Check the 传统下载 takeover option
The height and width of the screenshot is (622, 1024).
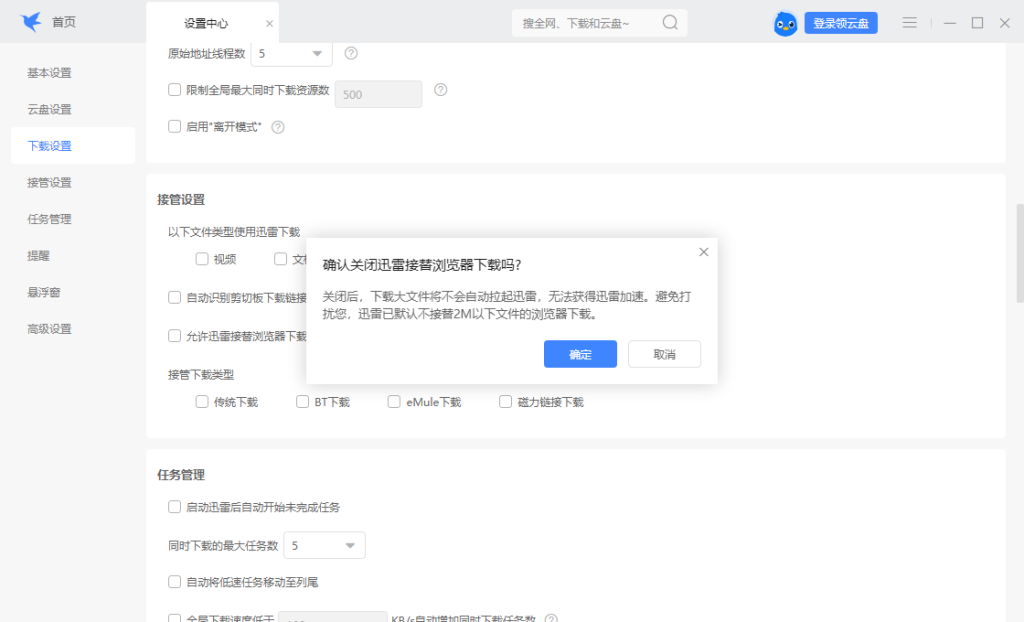pyautogui.click(x=201, y=401)
